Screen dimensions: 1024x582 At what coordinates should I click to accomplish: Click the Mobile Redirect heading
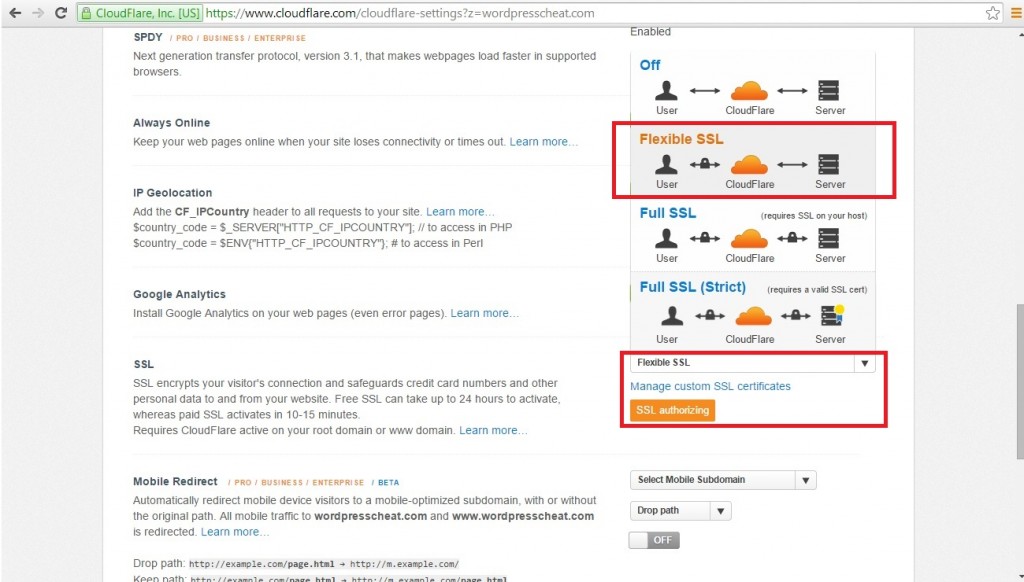coord(175,481)
